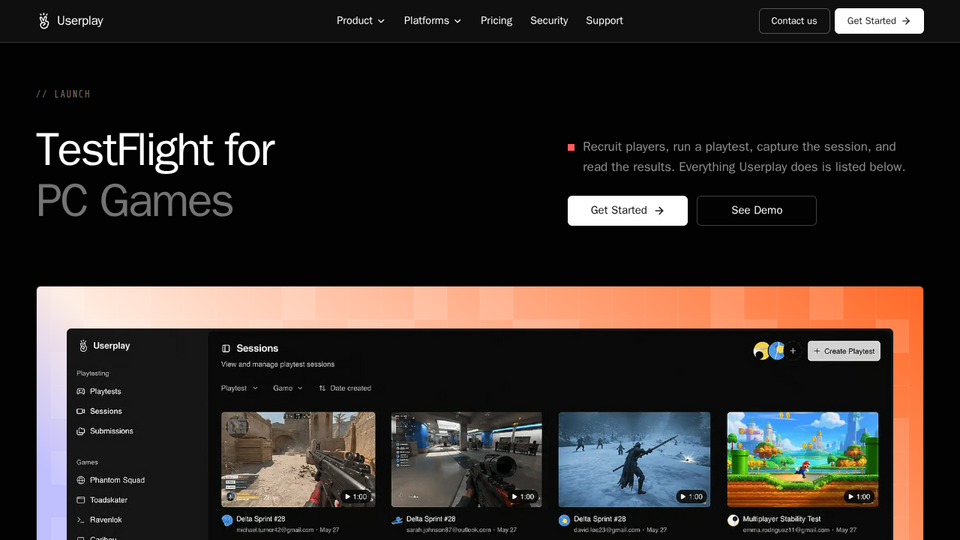Open the Product dropdown menu
The image size is (960, 540).
360,21
